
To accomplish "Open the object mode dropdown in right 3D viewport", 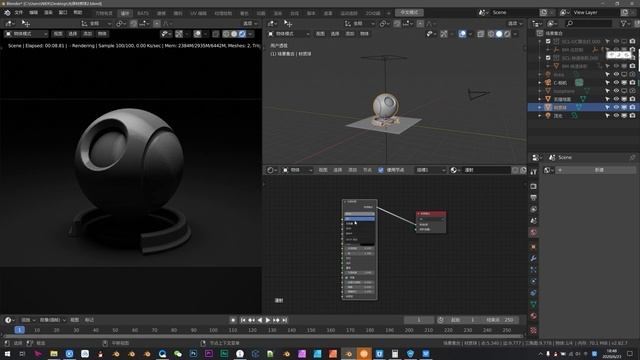I will pos(289,34).
